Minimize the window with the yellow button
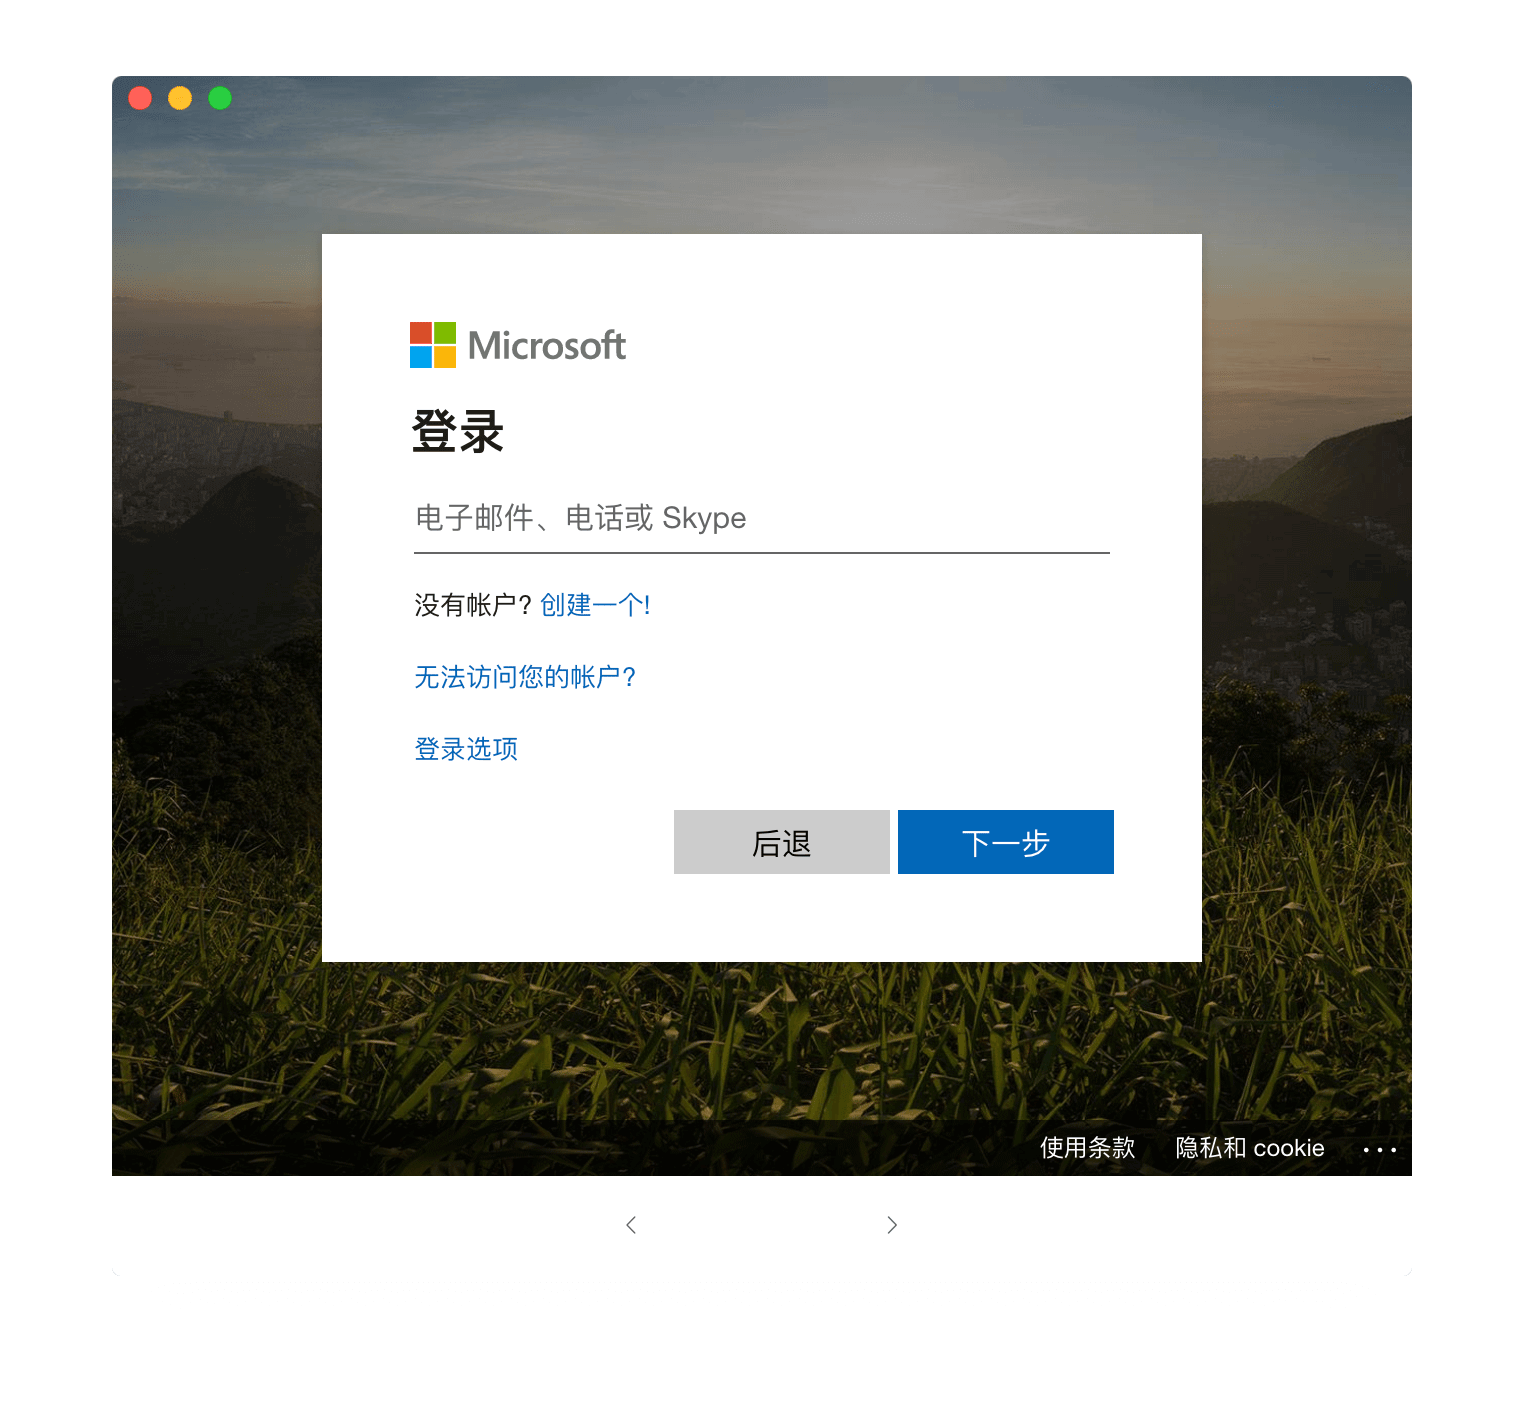 180,98
